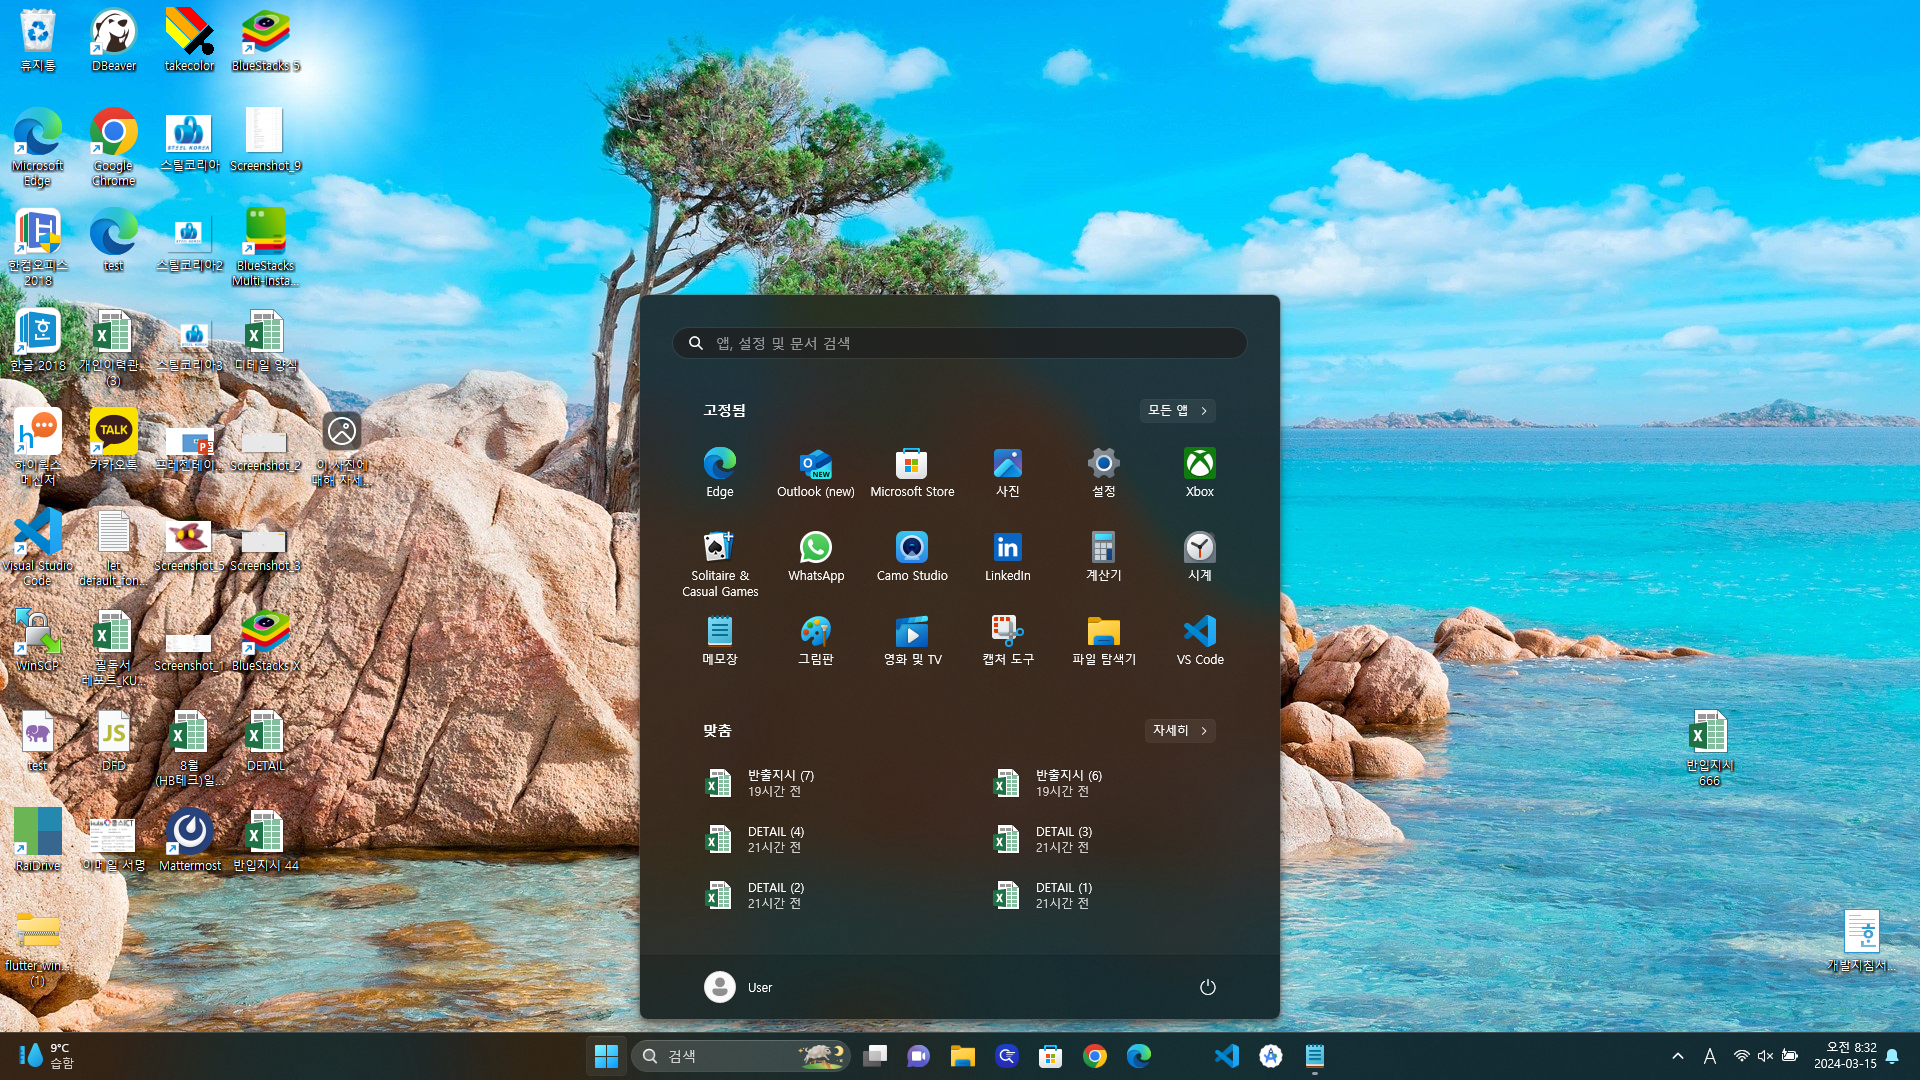Open recommended file 반출지시 (6)

1120,783
